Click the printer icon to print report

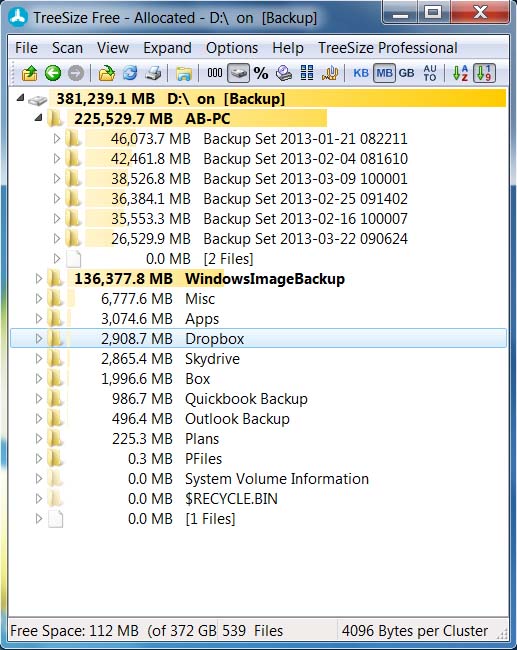click(x=153, y=73)
